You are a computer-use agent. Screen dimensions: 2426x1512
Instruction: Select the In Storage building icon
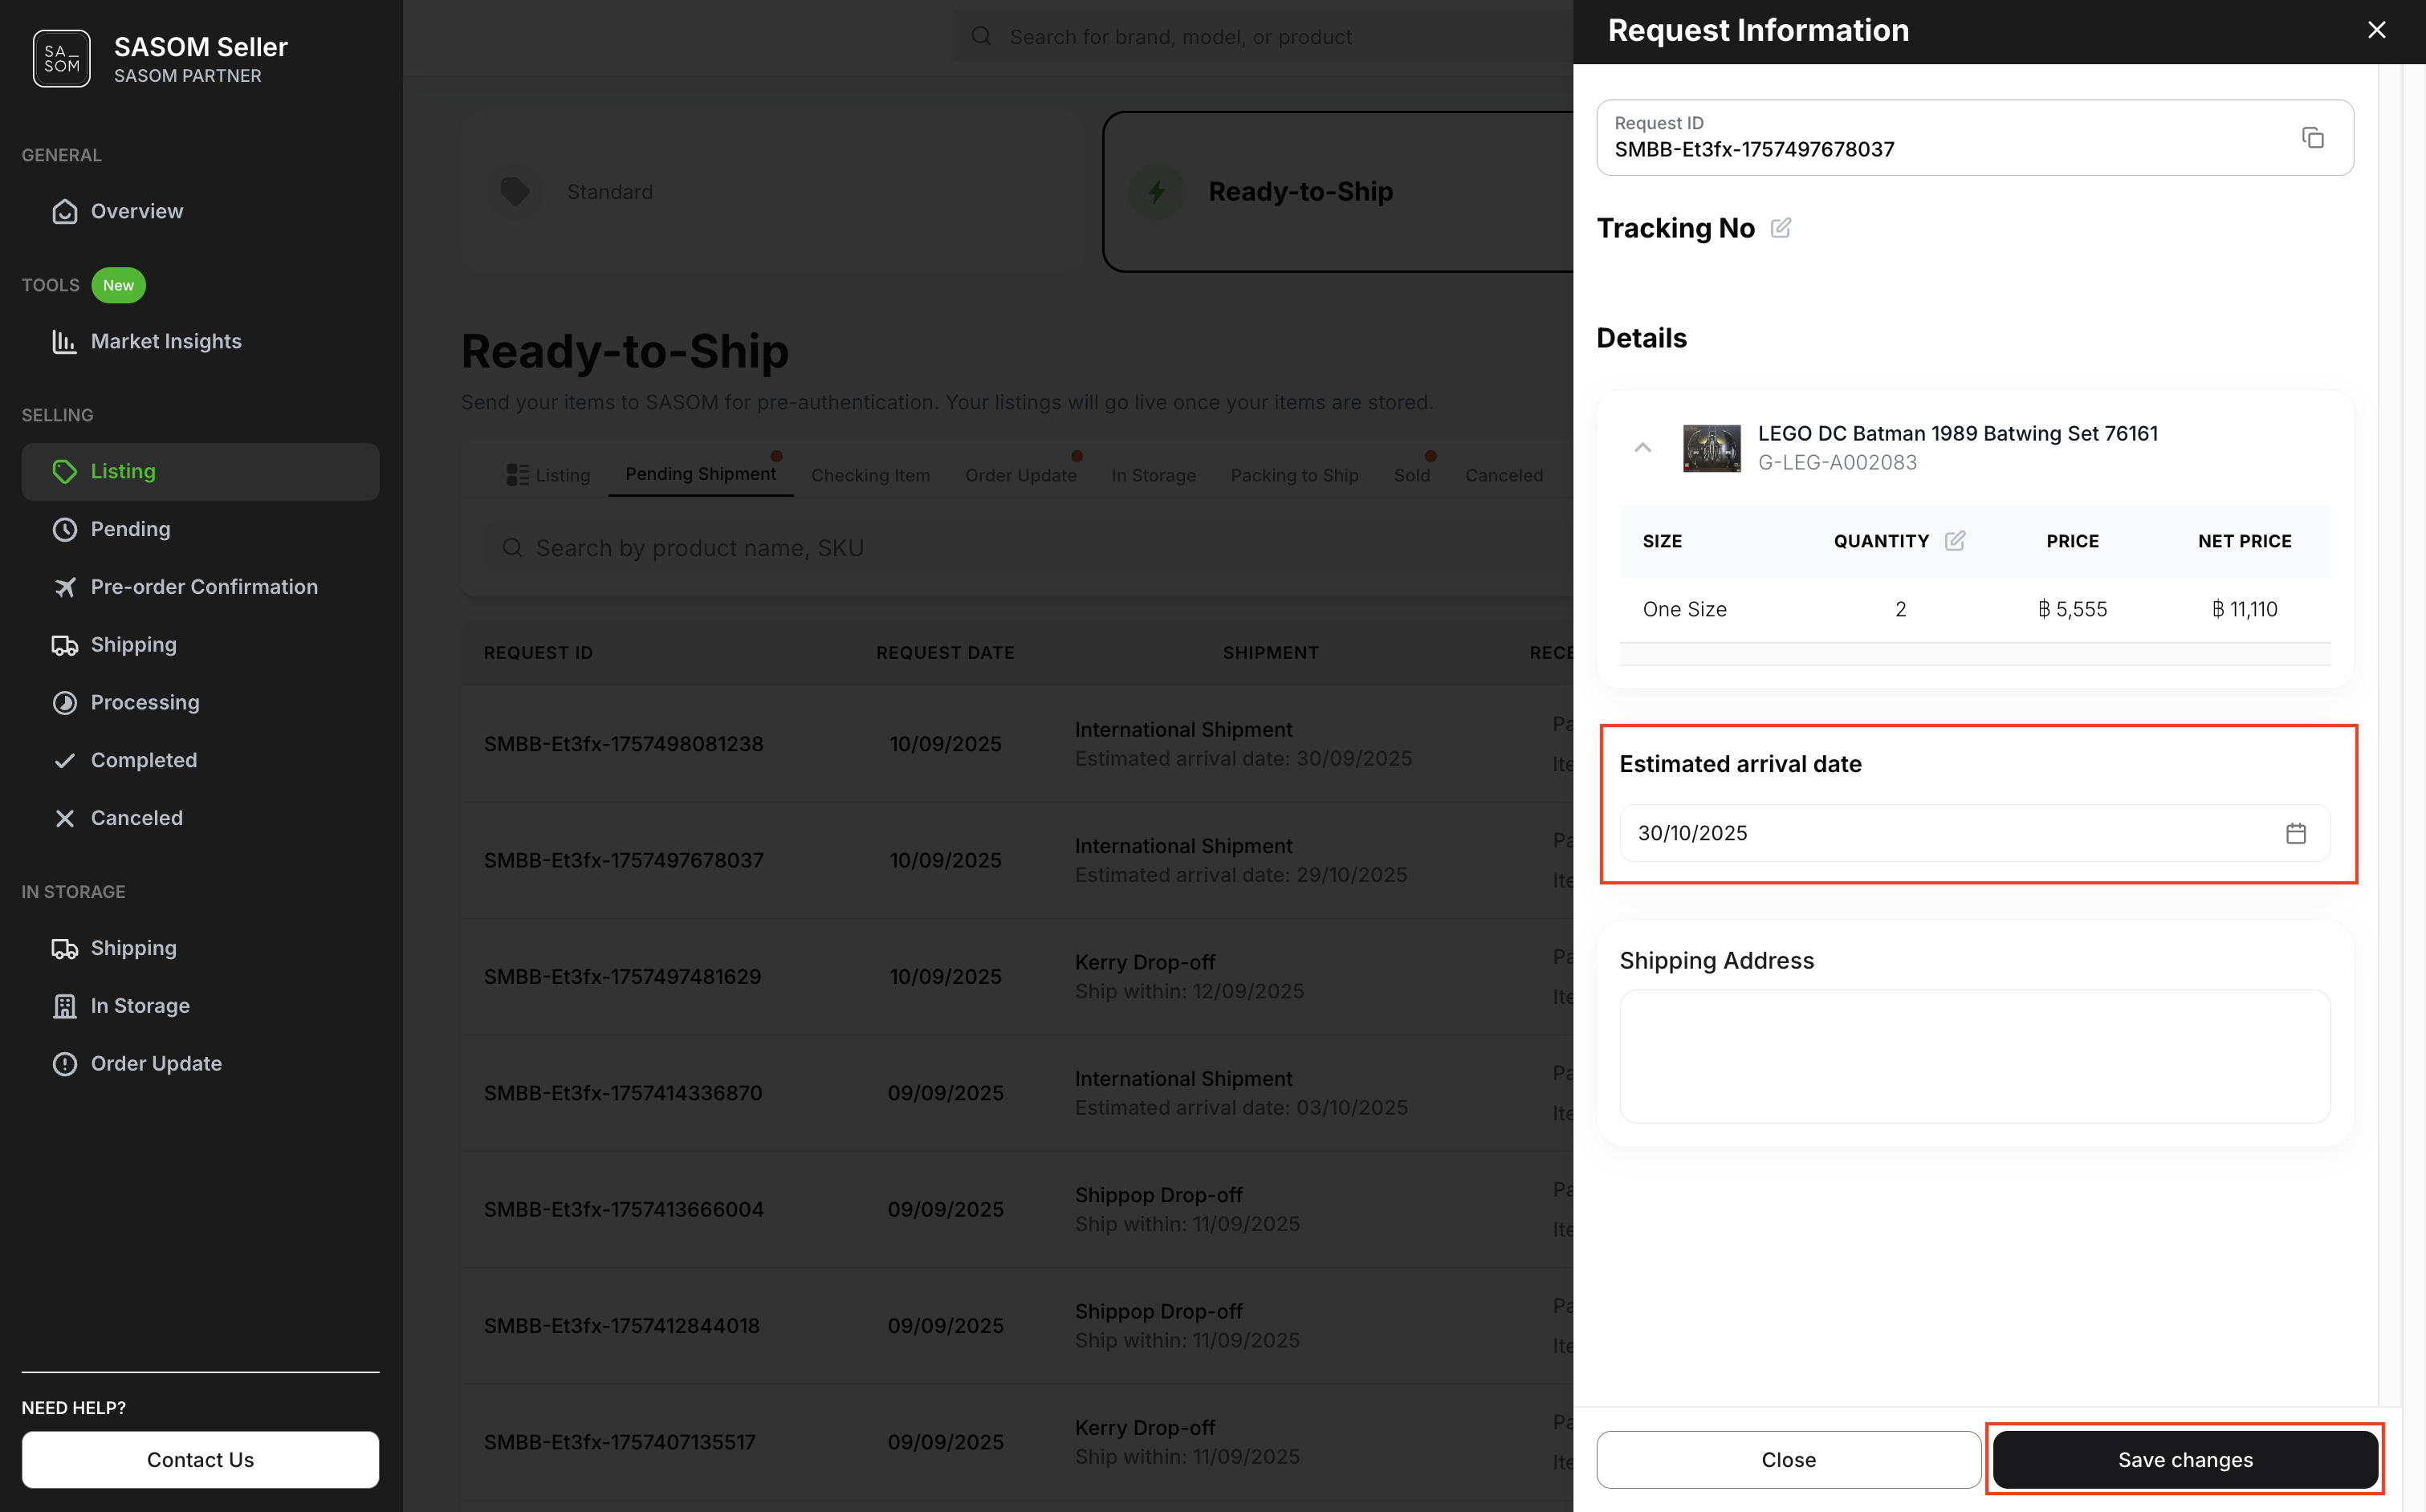64,1005
